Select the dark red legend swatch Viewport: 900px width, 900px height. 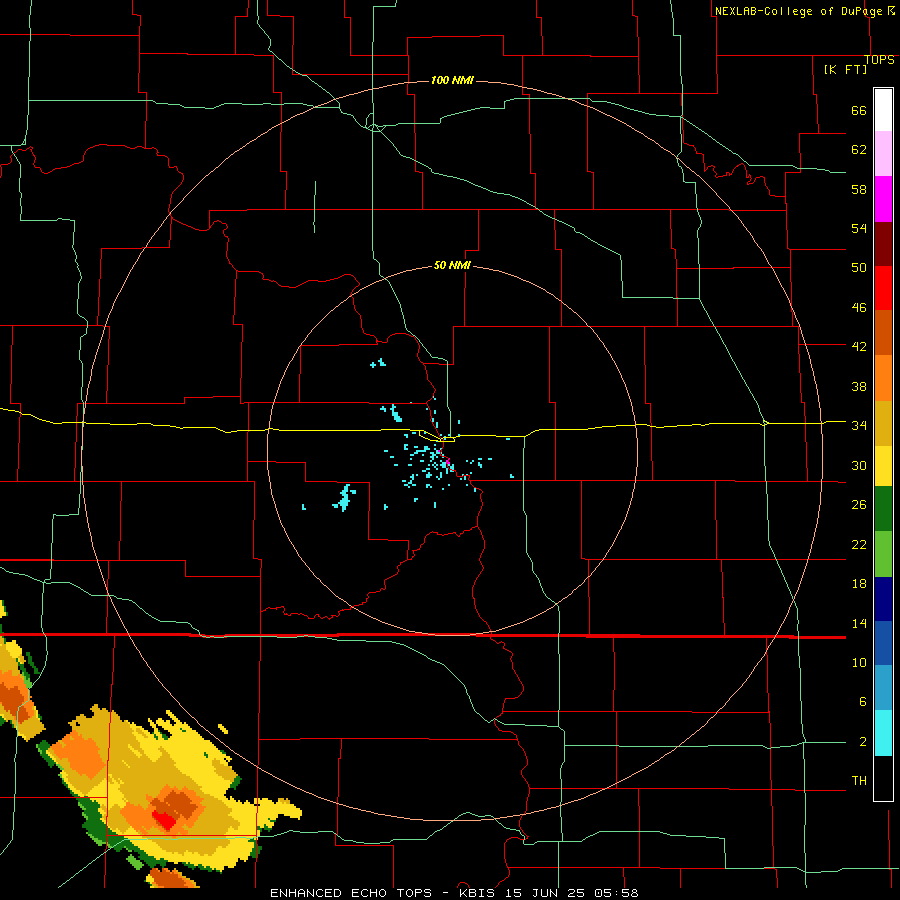pos(883,244)
